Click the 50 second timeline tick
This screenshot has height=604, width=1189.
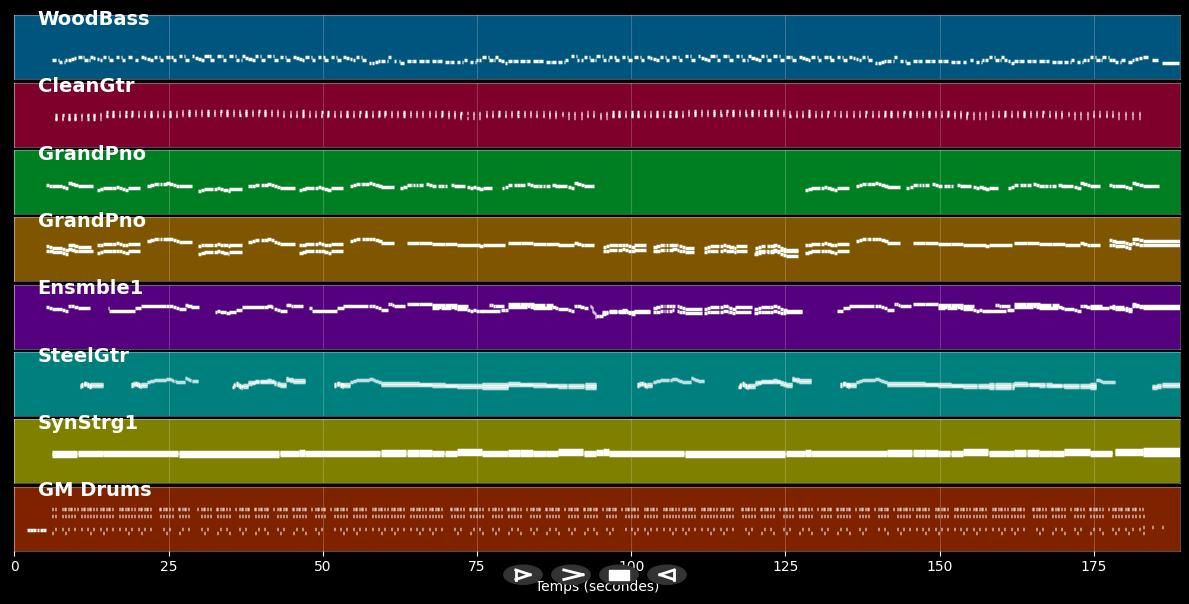[322, 567]
